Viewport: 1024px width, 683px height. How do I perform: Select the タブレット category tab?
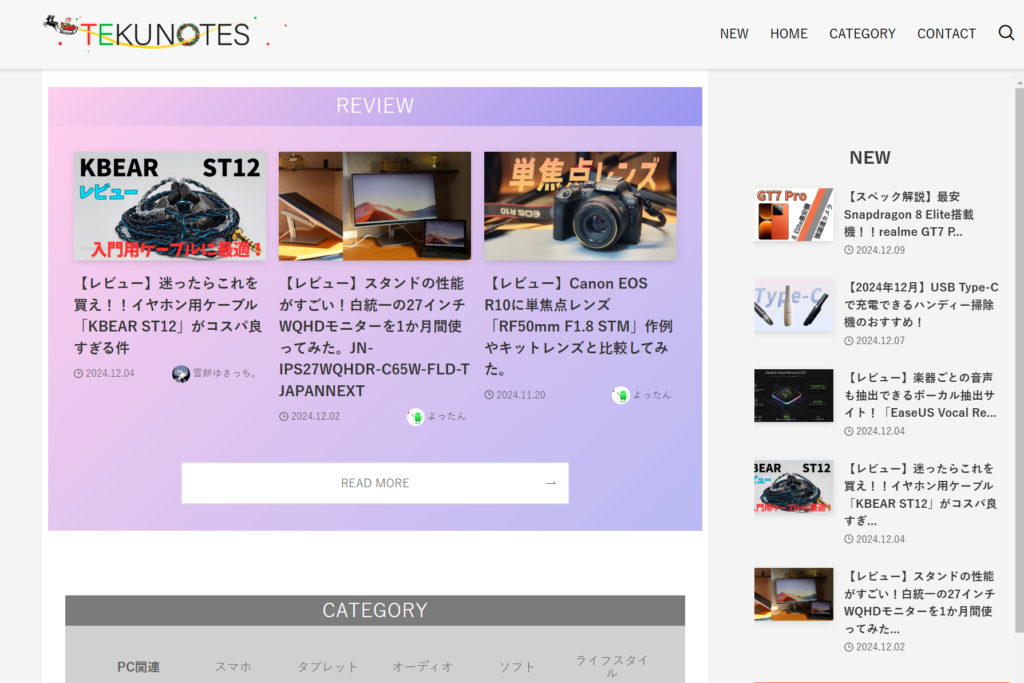pos(327,667)
